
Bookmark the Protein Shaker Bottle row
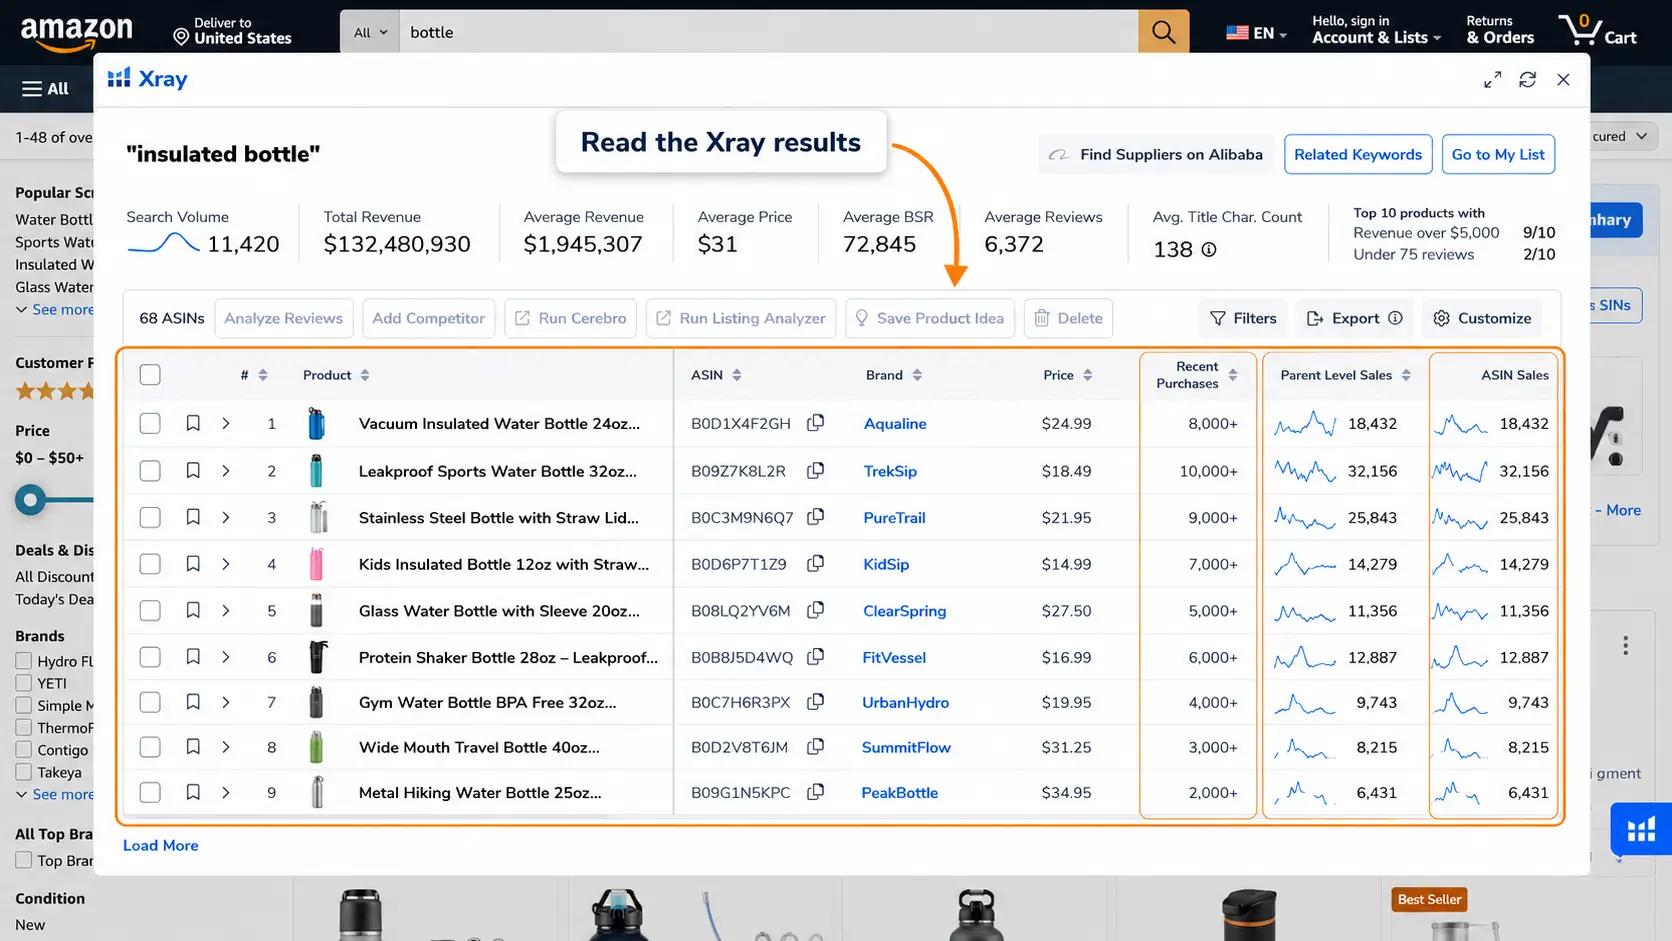point(193,657)
